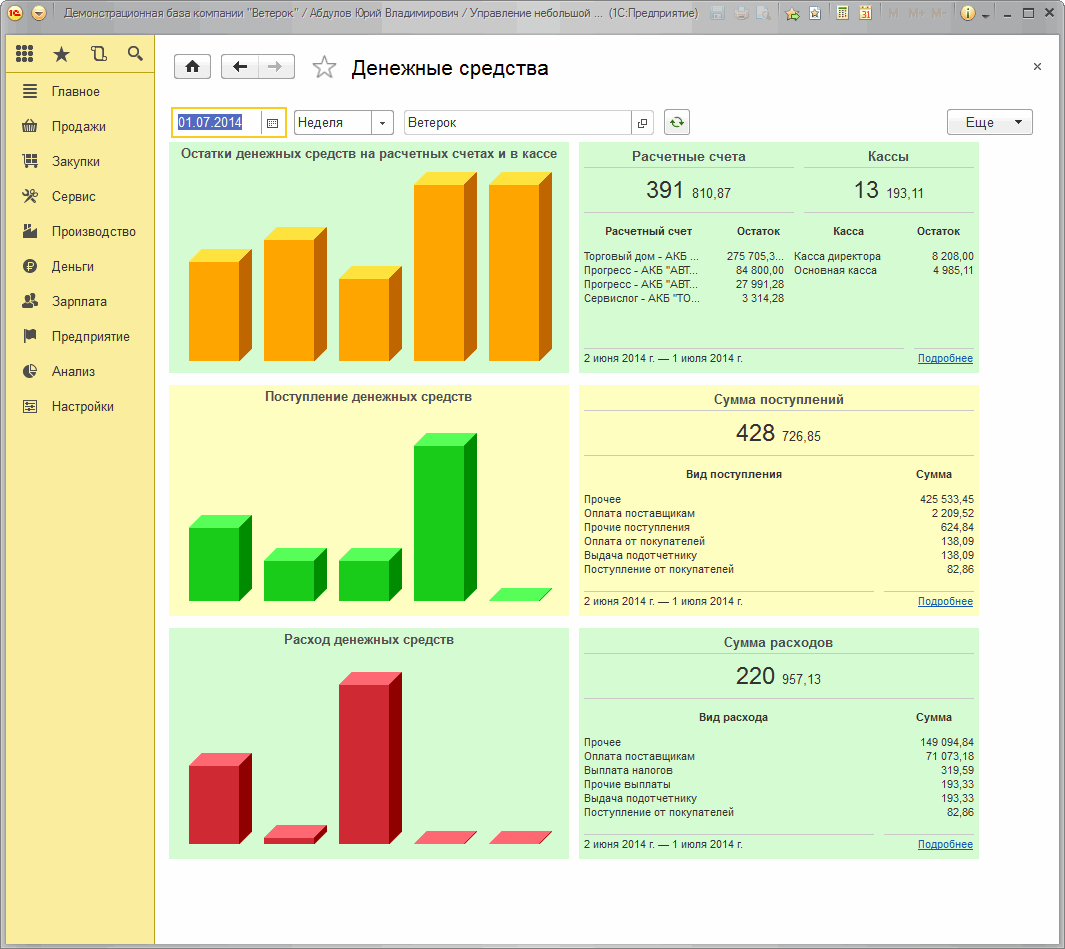This screenshot has height=949, width=1065.
Task: Open the Ветерок organization link button
Action: (x=642, y=123)
